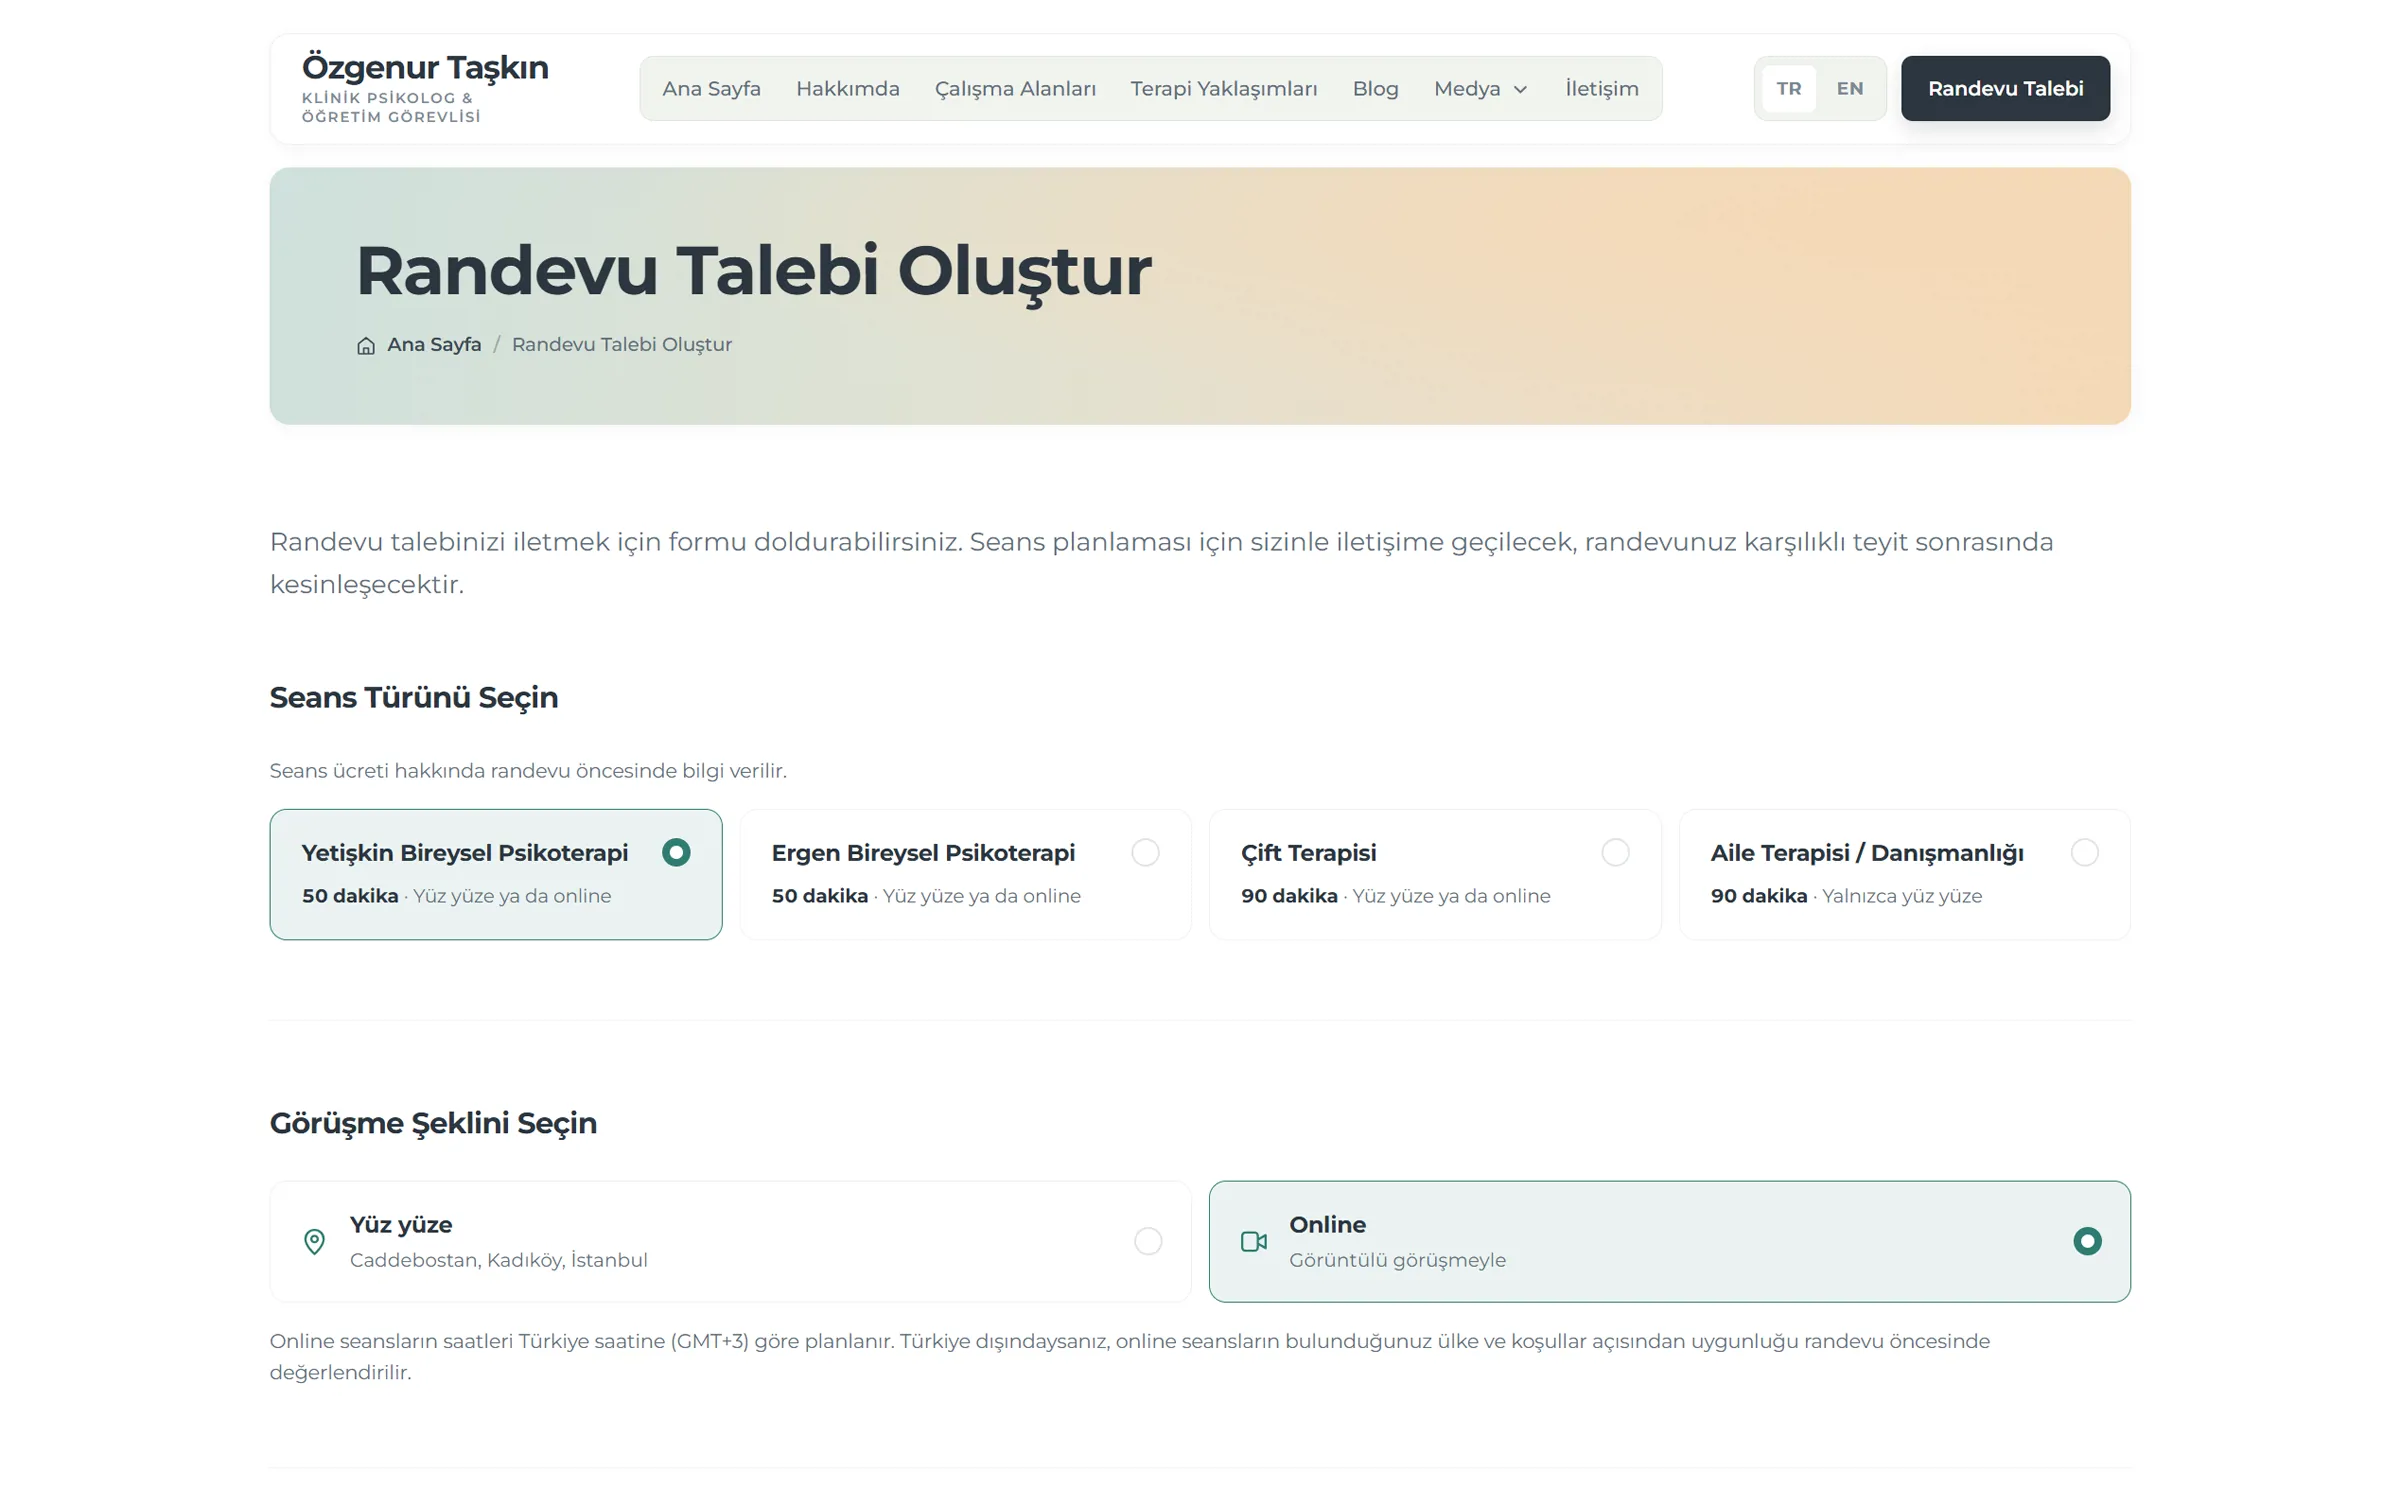The width and height of the screenshot is (2400, 1500).
Task: Click the video camera icon for Online
Action: click(1253, 1241)
